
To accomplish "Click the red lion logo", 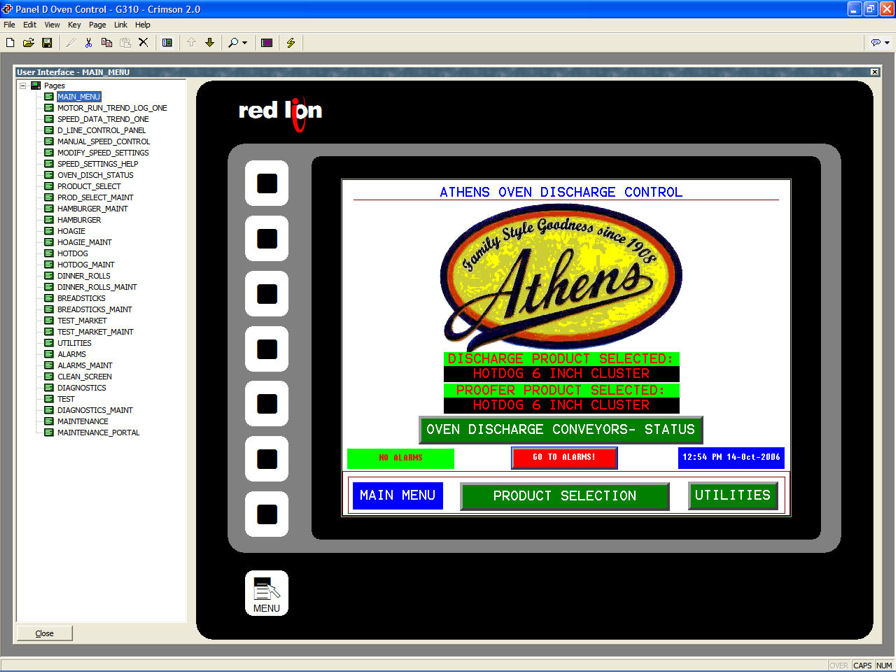I will click(x=280, y=113).
